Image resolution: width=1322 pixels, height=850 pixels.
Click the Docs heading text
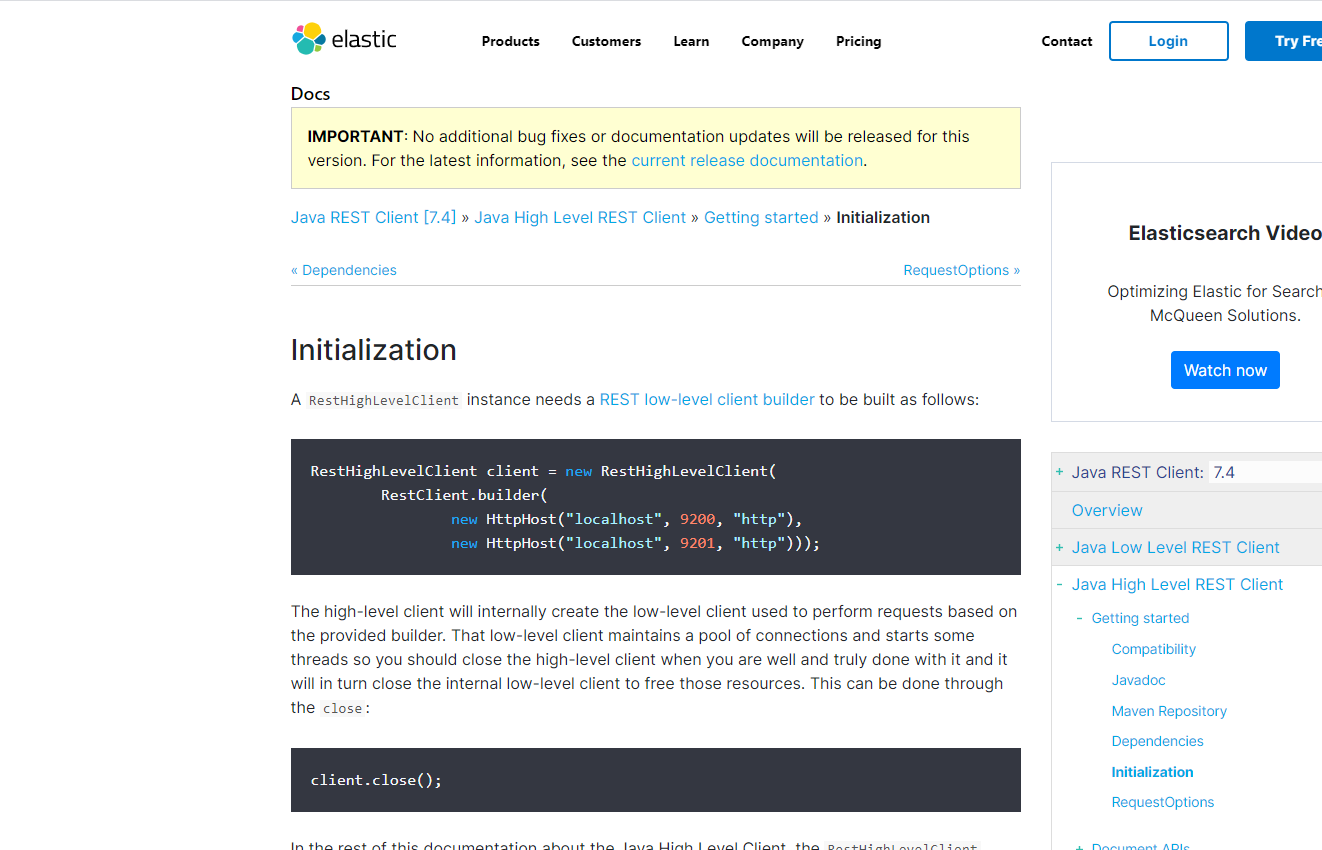tap(311, 94)
